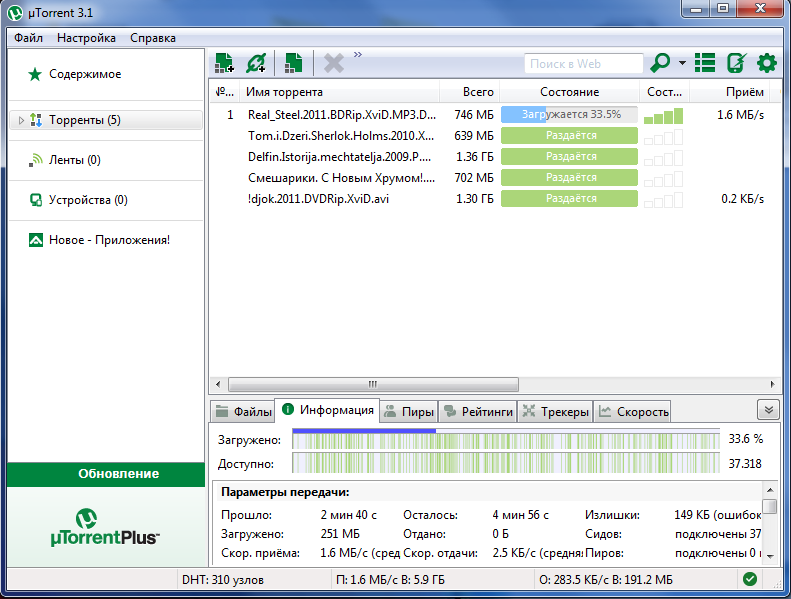The height and width of the screenshot is (599, 791).
Task: Sort by 'Имя торрента' column header
Action: [340, 92]
